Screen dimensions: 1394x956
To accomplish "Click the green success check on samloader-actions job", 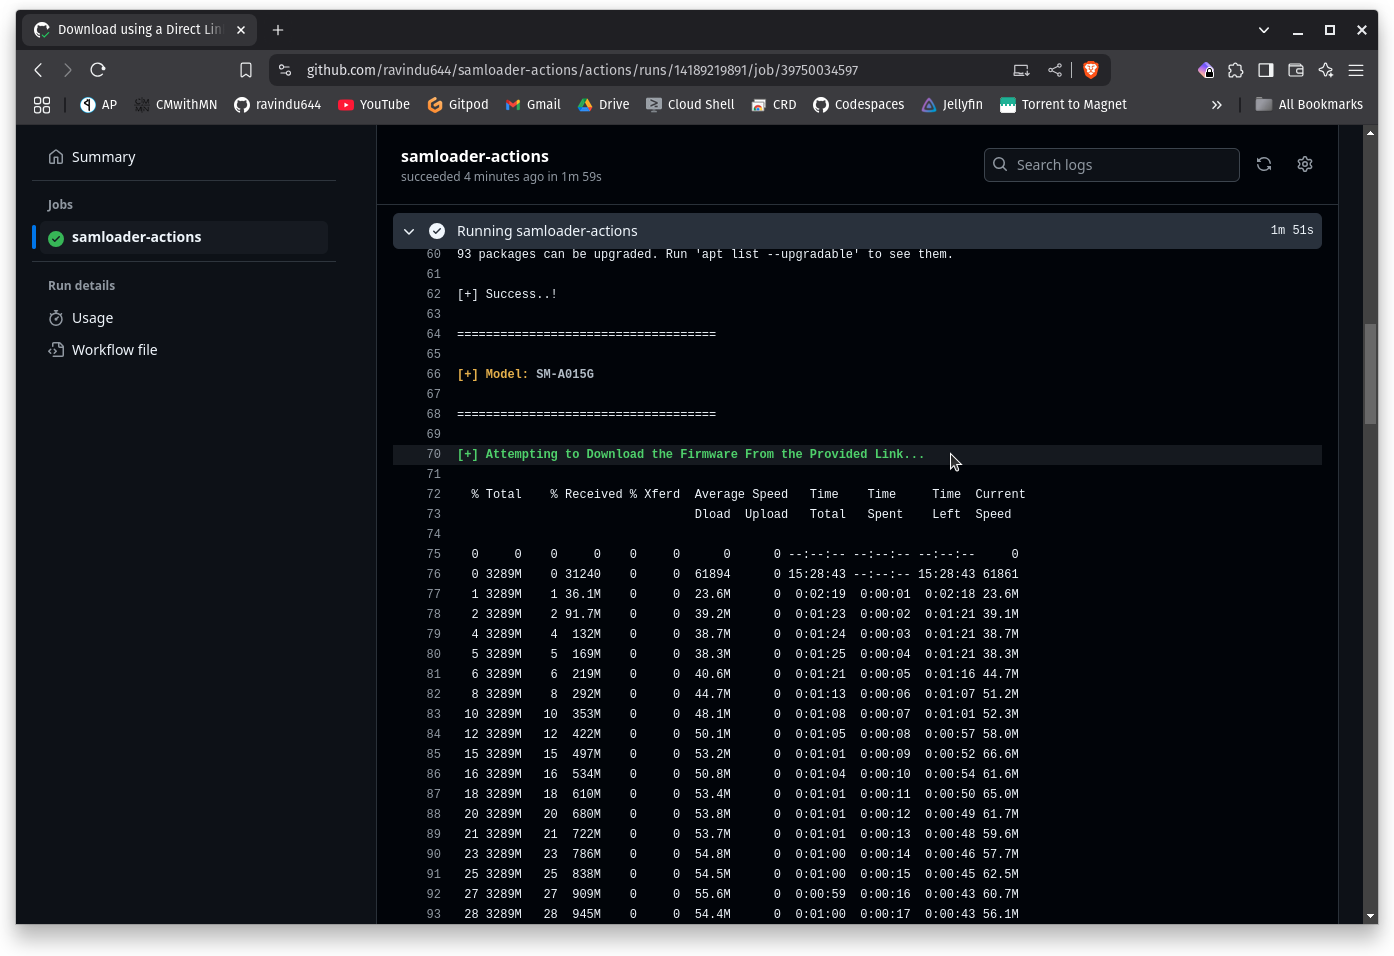I will pyautogui.click(x=56, y=238).
